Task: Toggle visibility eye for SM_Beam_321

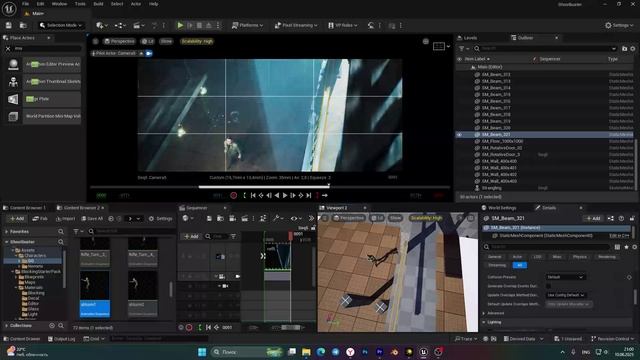Action: (460, 134)
